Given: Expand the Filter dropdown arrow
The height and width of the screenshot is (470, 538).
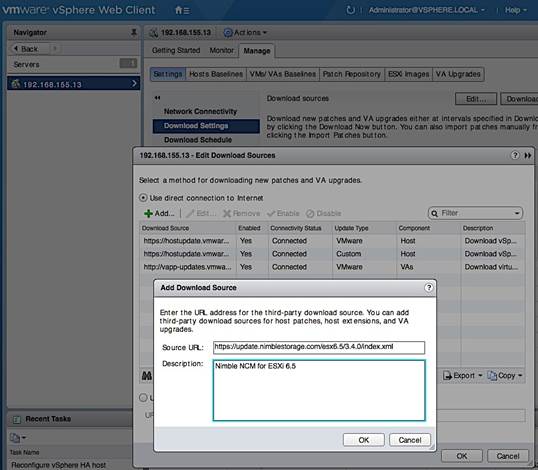Looking at the screenshot, I should pos(517,213).
